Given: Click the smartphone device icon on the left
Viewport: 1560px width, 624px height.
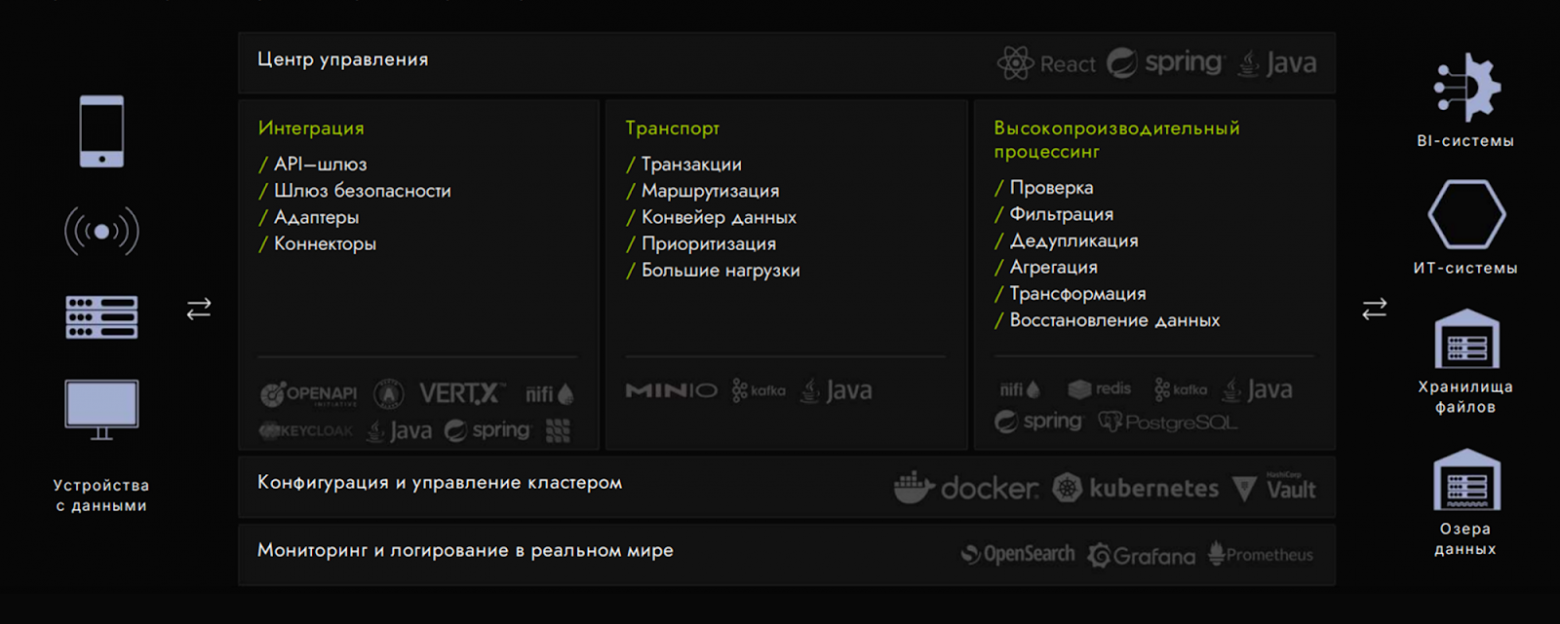Looking at the screenshot, I should [100, 130].
